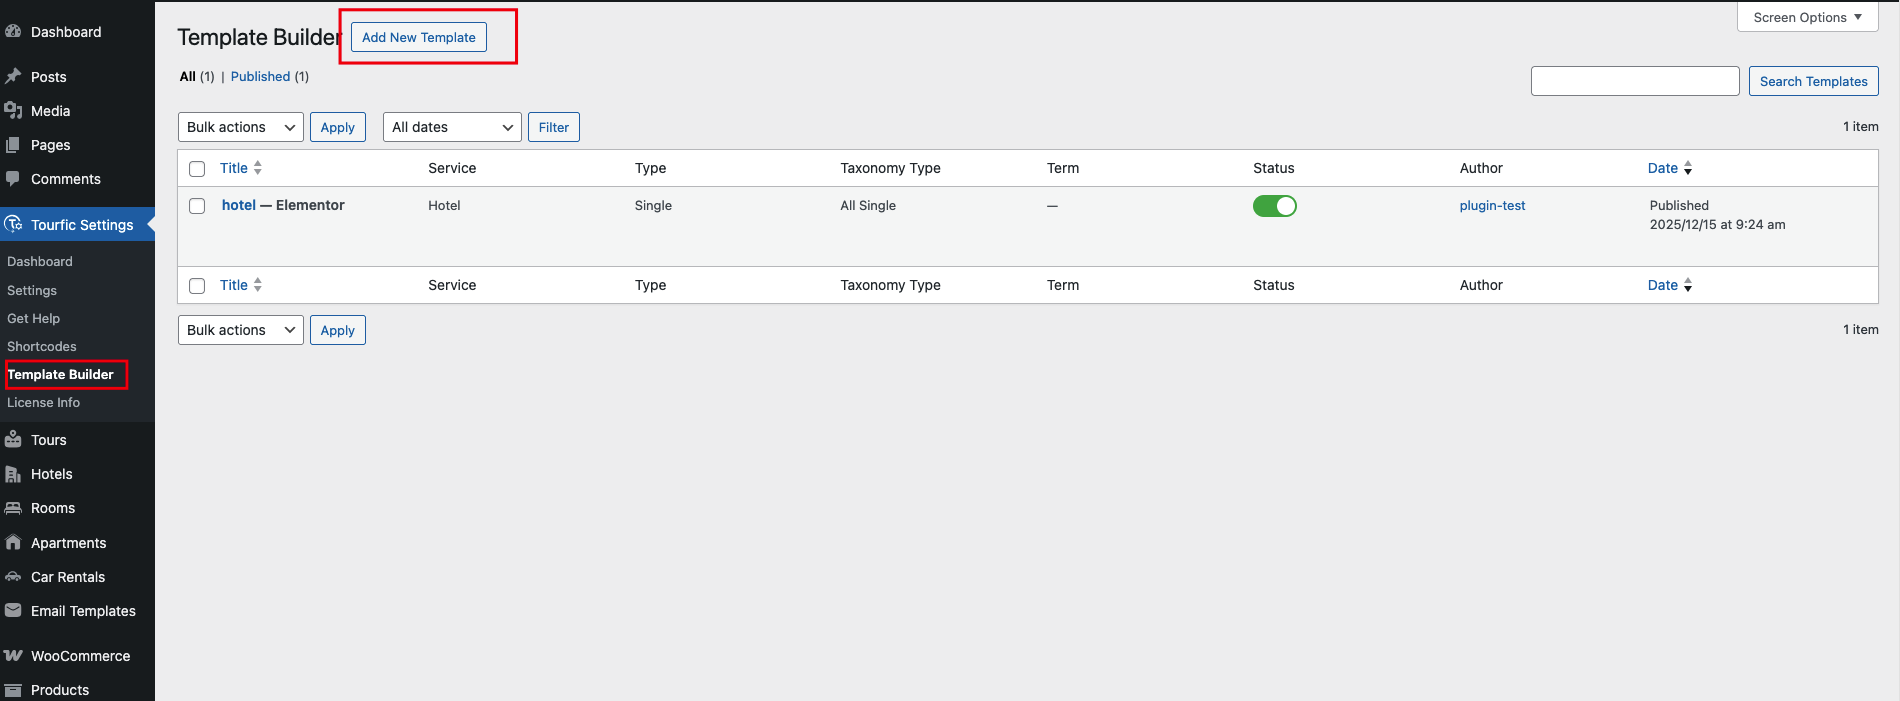Expand the All dates filter dropdown
This screenshot has height=701, width=1900.
[452, 127]
